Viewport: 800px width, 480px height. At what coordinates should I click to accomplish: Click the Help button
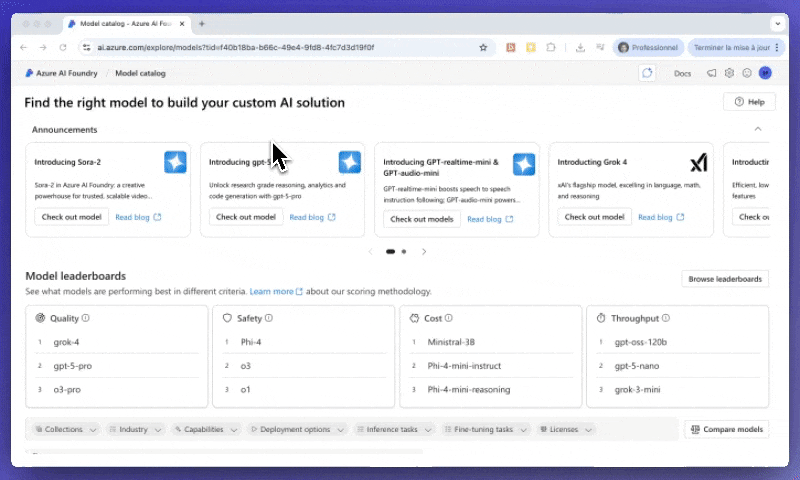click(749, 102)
